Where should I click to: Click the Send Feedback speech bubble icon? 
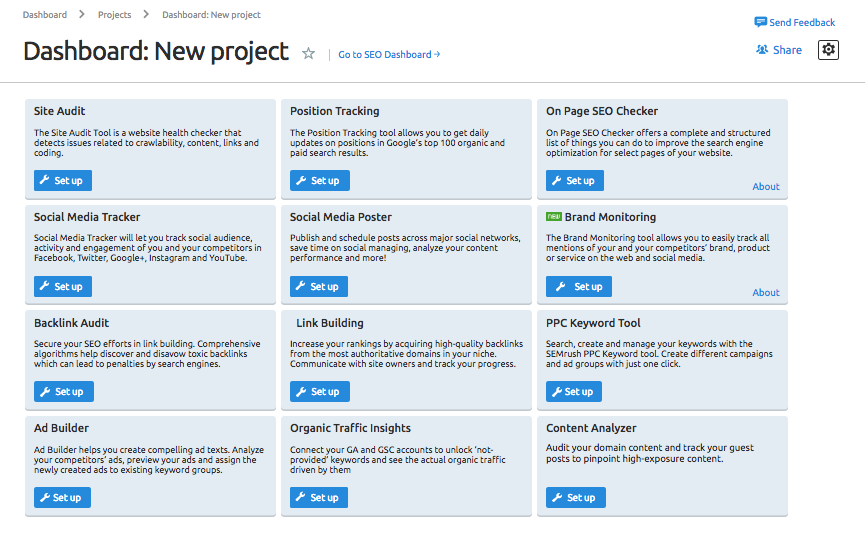[761, 22]
